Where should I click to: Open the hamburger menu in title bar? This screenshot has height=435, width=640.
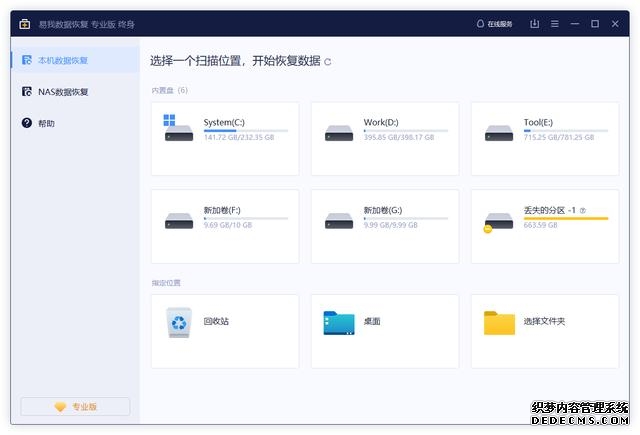555,24
